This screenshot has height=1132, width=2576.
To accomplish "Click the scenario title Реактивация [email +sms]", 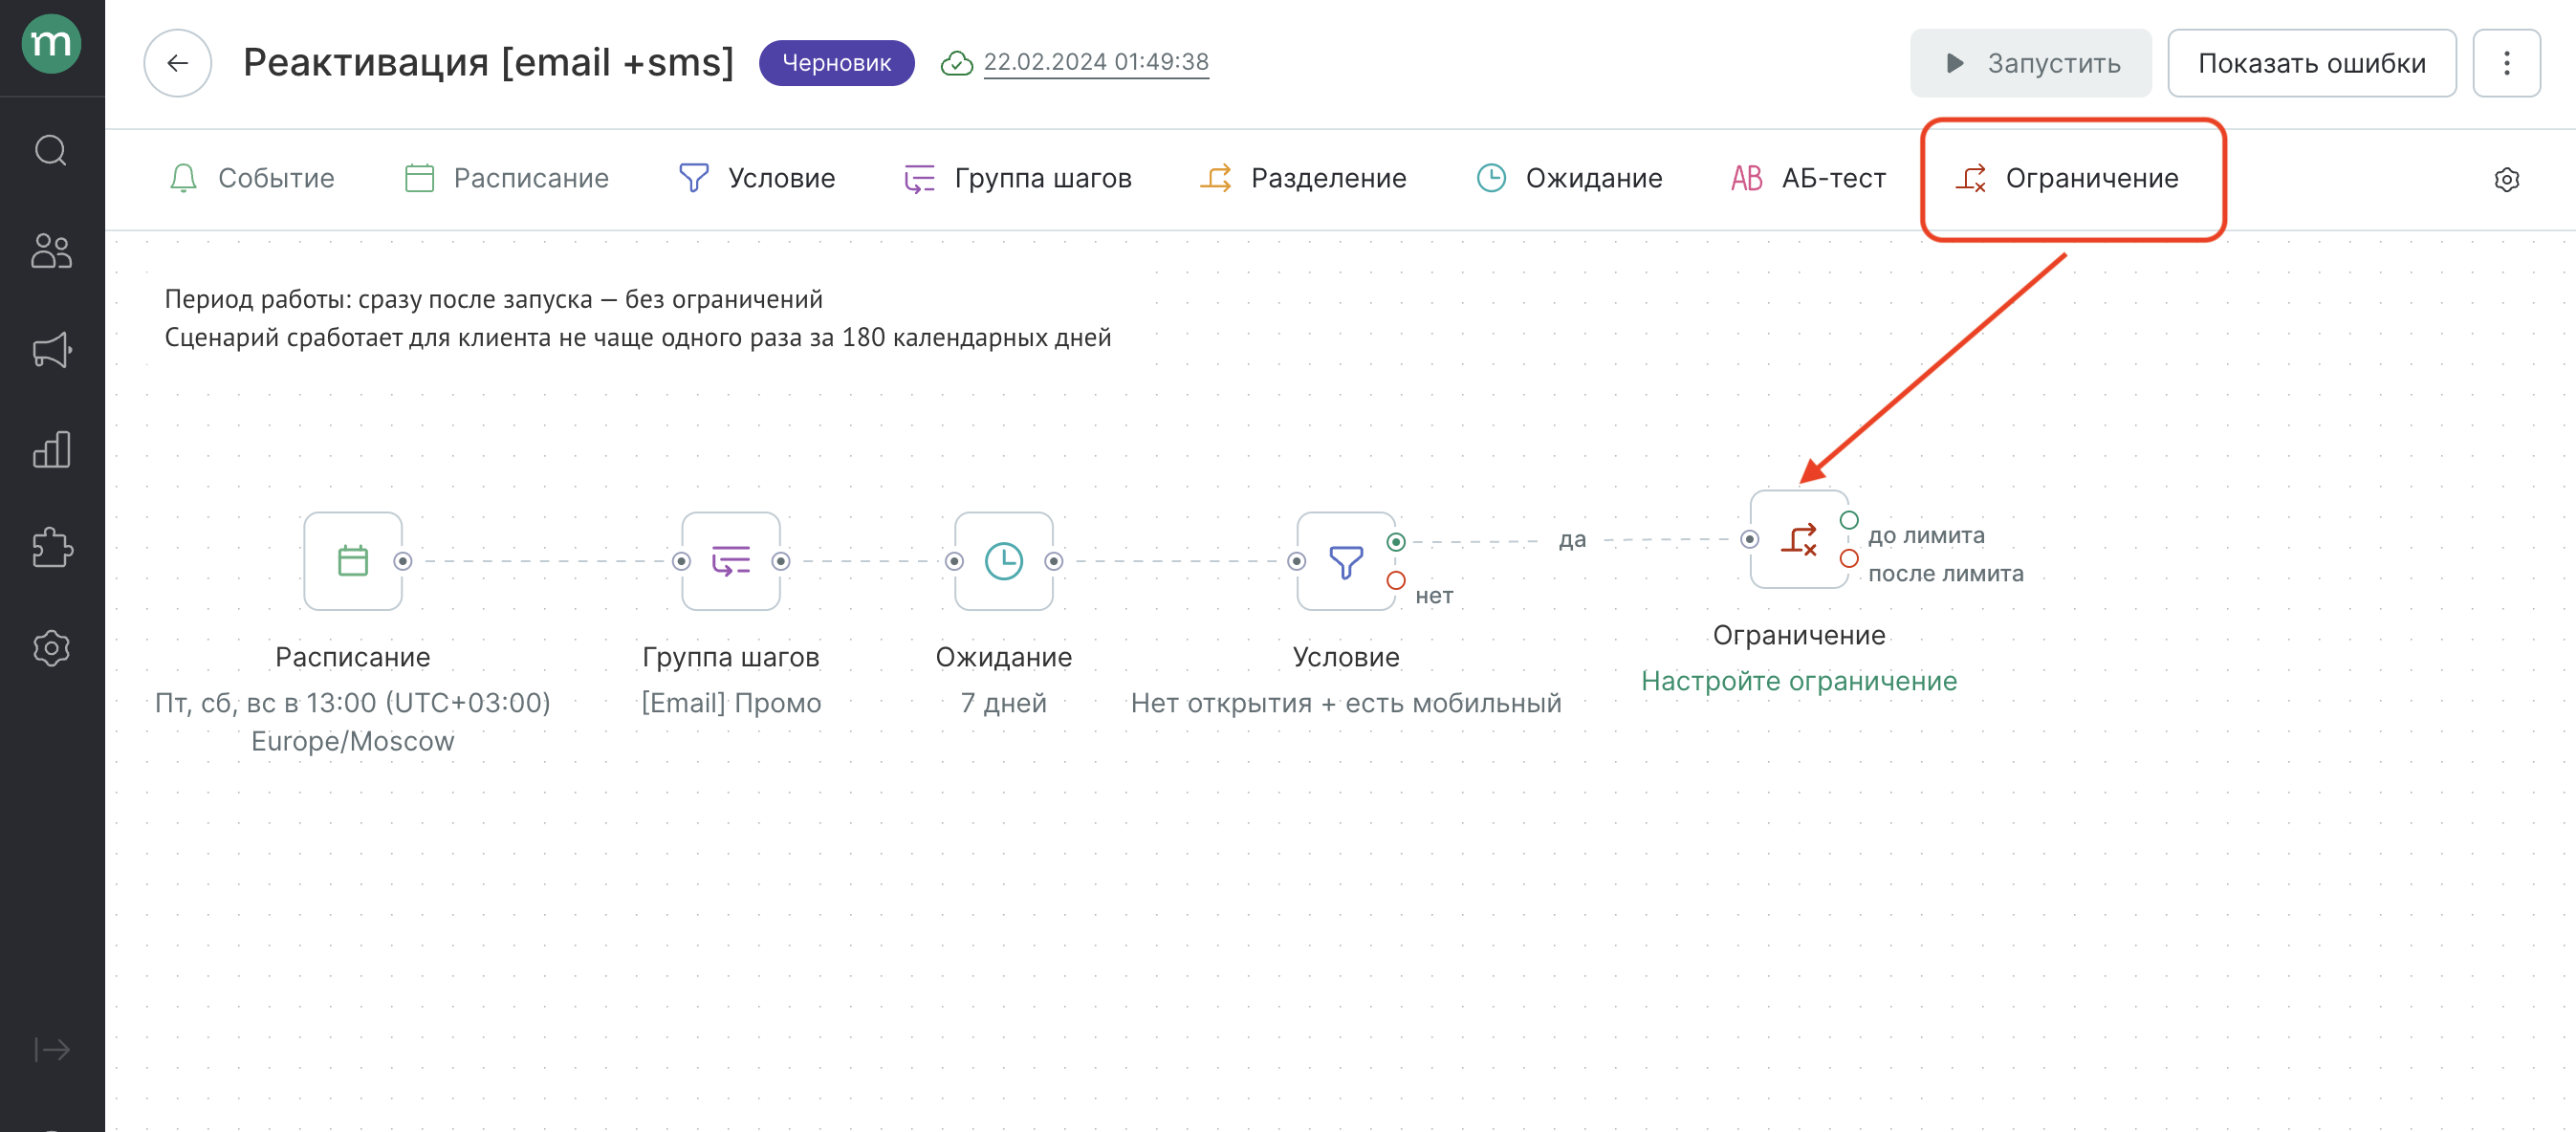I will 489,62.
